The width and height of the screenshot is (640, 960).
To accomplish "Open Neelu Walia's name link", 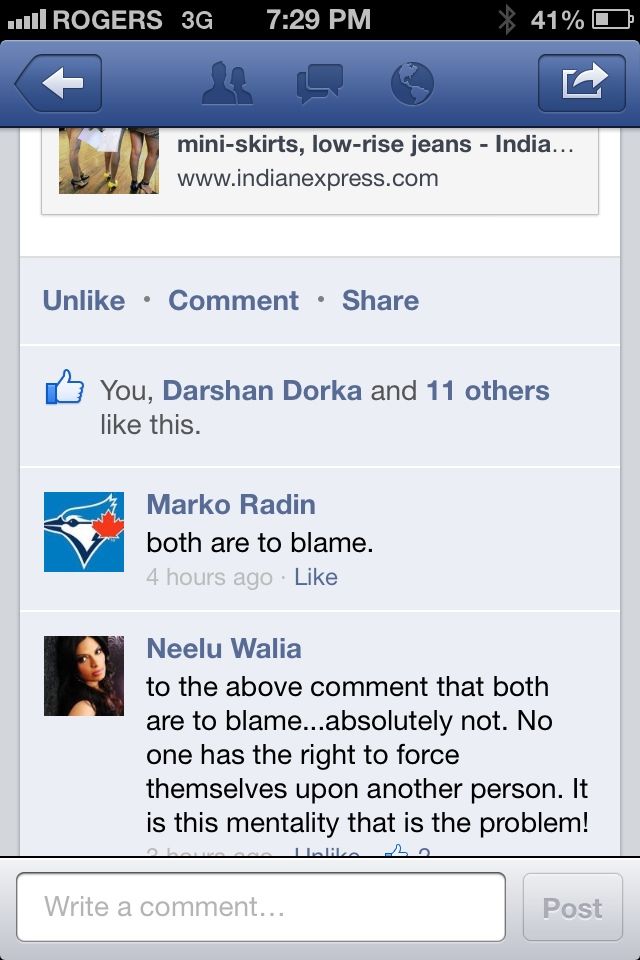I will 224,648.
